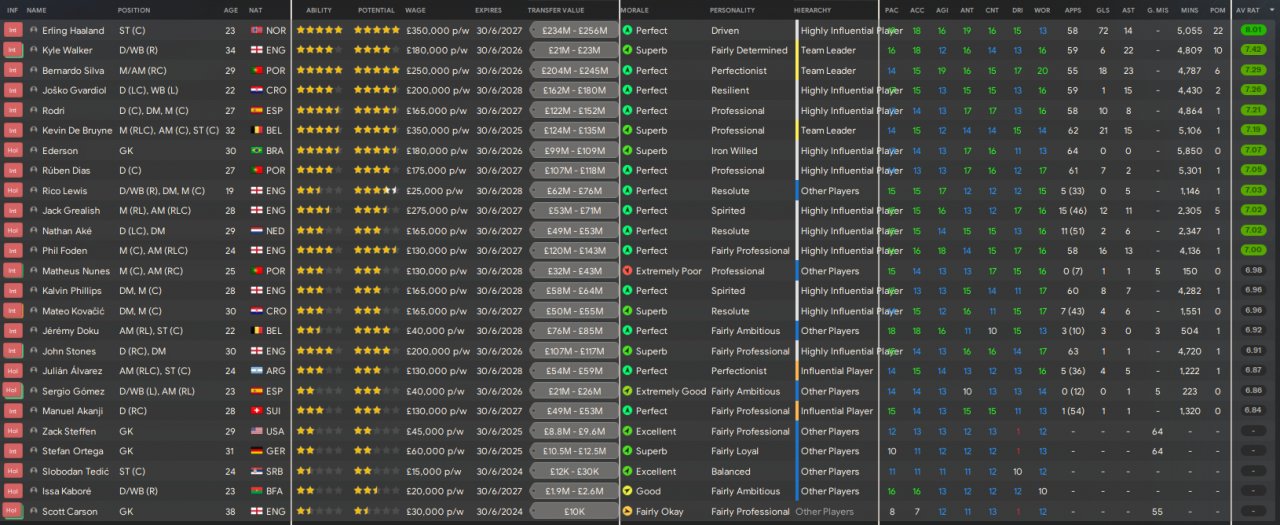Screen dimensions: 1280x525
Task: Click the red morale icon for Matheus Nunes
Action: coord(627,271)
